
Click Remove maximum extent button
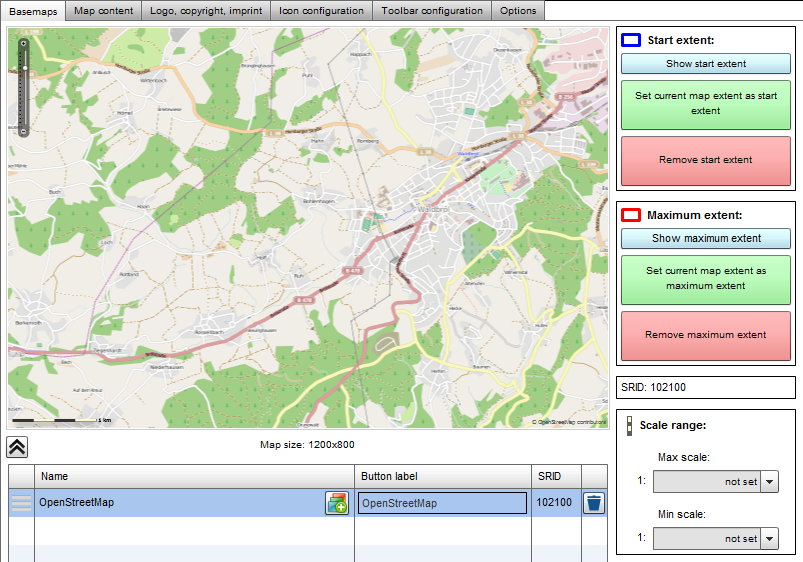coord(706,336)
